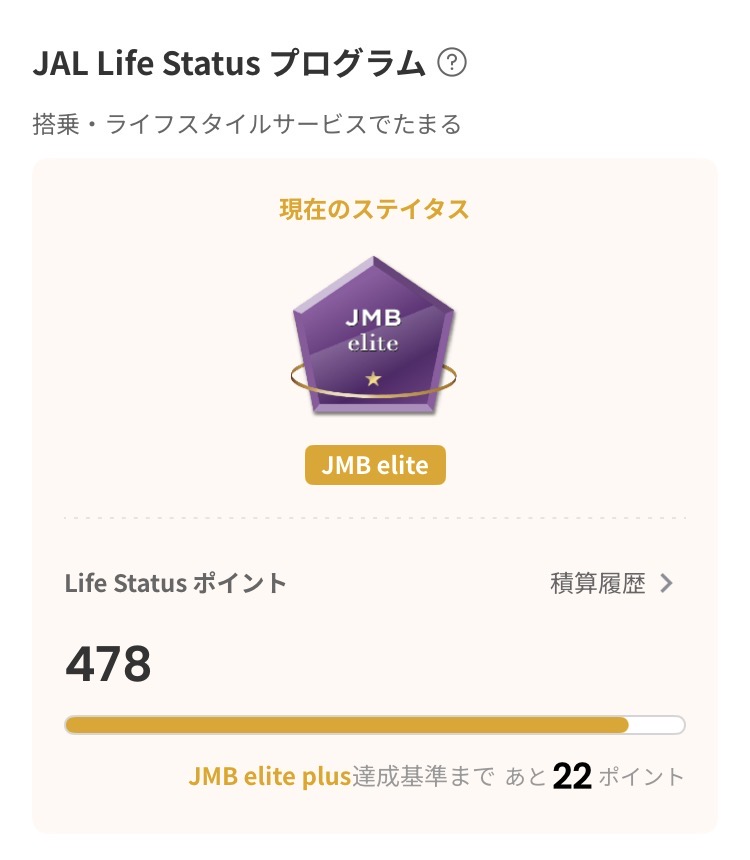Click the dotted divider below the status pill

(374, 518)
